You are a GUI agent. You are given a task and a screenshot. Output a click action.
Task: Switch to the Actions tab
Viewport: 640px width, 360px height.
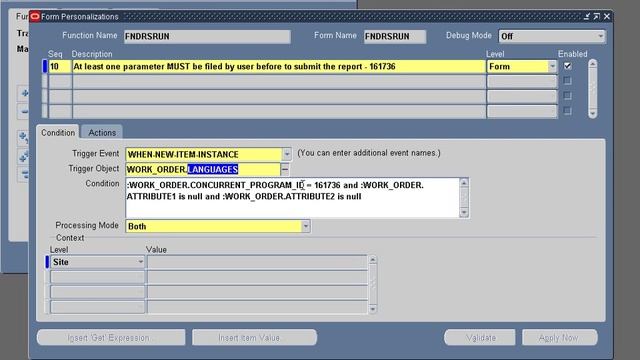[x=102, y=133]
